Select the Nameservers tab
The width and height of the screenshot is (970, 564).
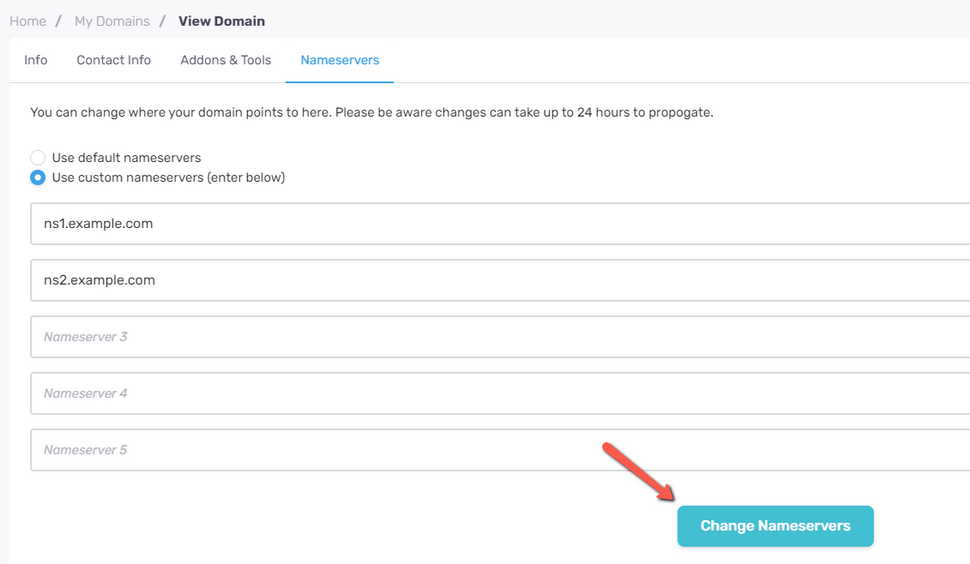pos(340,60)
